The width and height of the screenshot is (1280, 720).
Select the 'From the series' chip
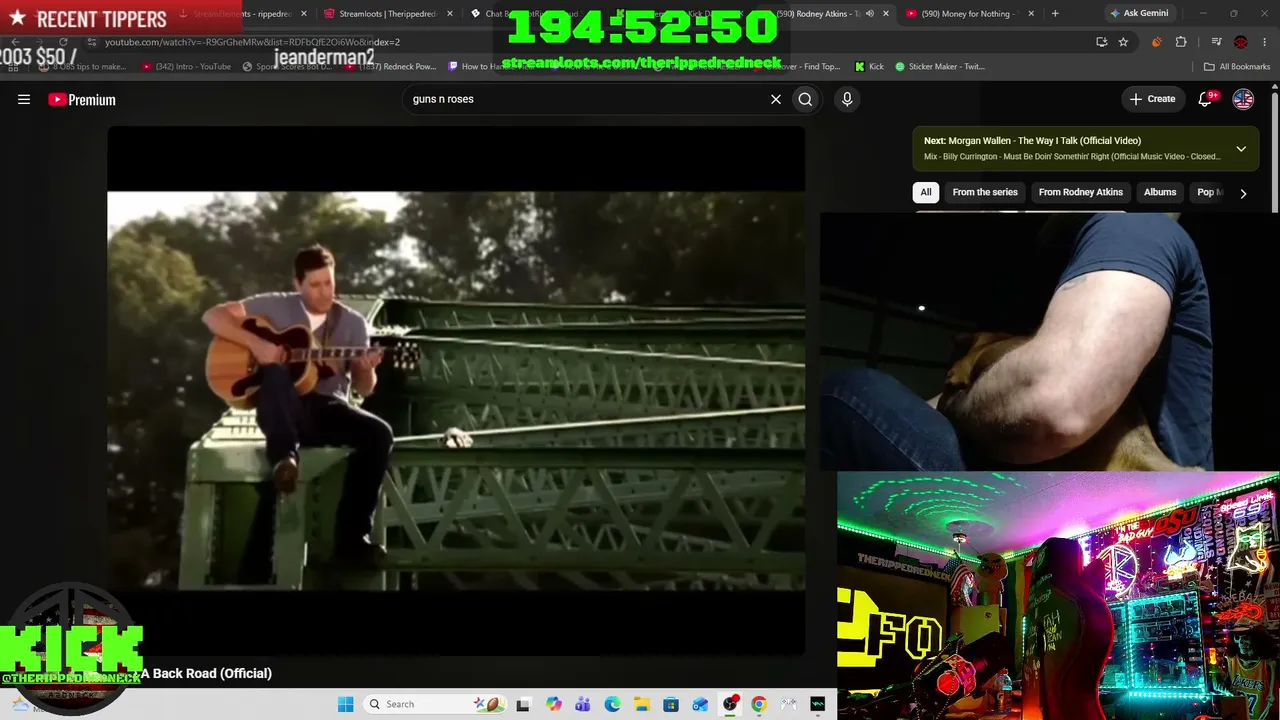coord(985,192)
